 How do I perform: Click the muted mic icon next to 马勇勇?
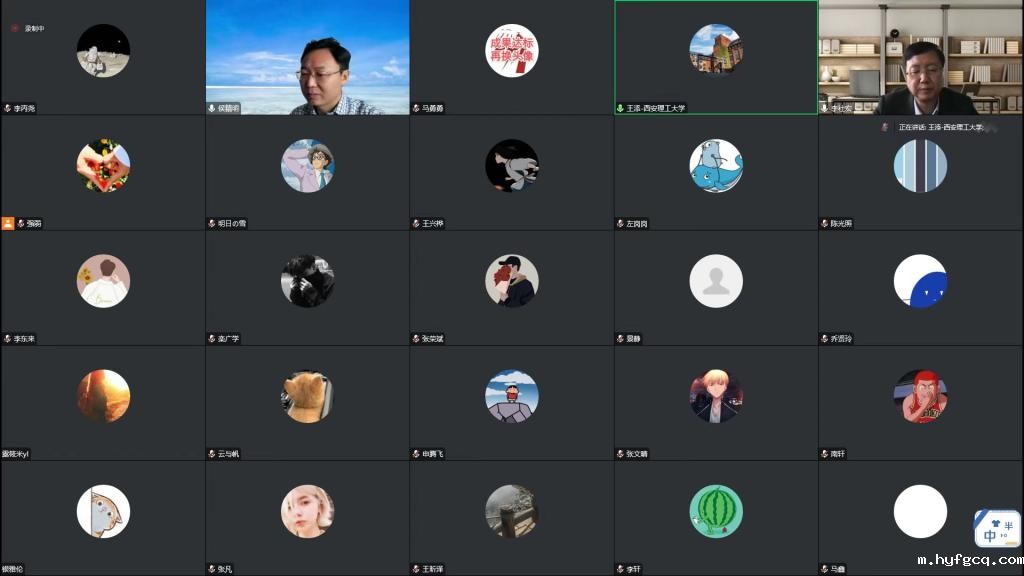click(416, 108)
